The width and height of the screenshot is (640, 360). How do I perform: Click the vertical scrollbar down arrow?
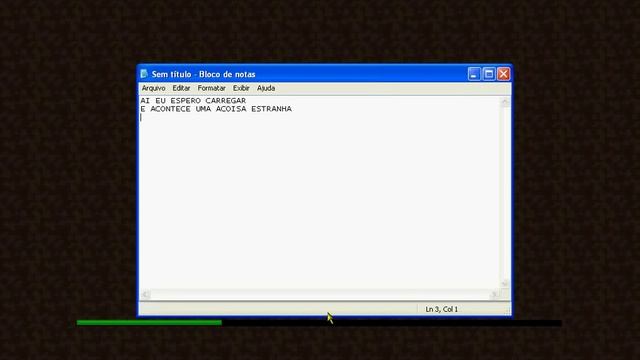click(505, 283)
